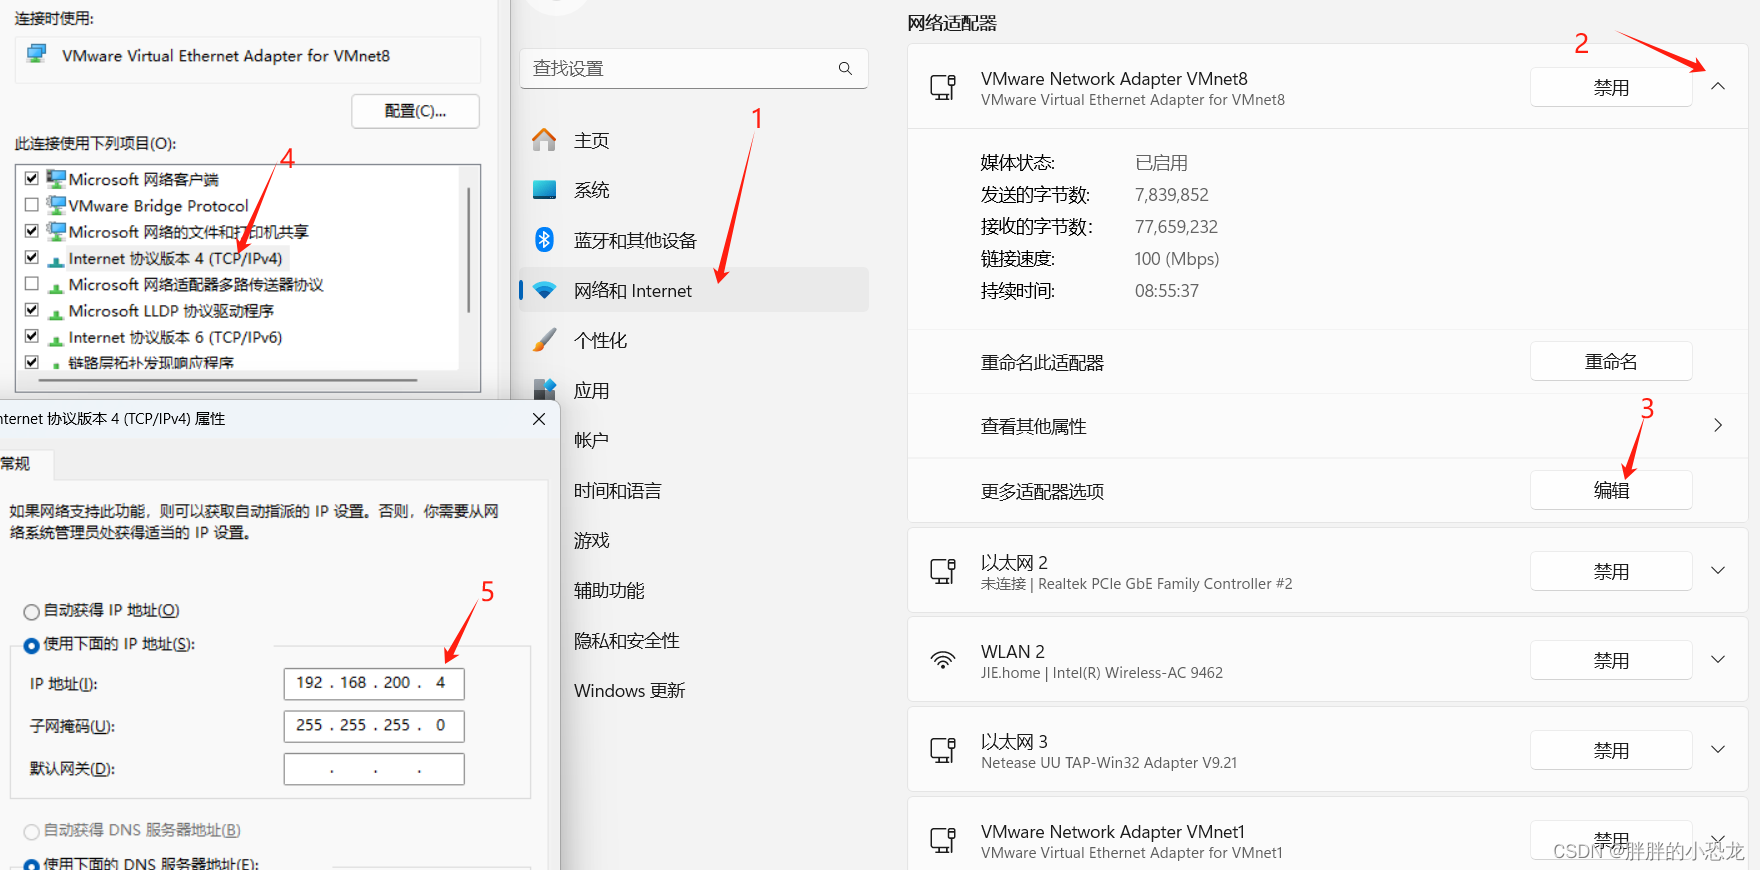This screenshot has width=1760, height=870.
Task: Toggle Microsoft 网络的文件和打印机共享 checkbox
Action: tap(32, 230)
